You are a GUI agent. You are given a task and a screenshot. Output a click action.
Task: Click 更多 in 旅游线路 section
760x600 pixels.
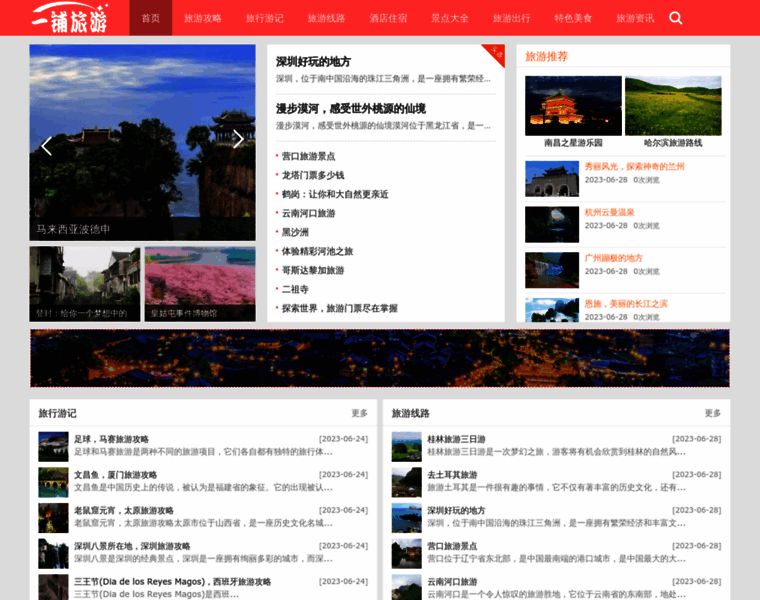pyautogui.click(x=713, y=413)
